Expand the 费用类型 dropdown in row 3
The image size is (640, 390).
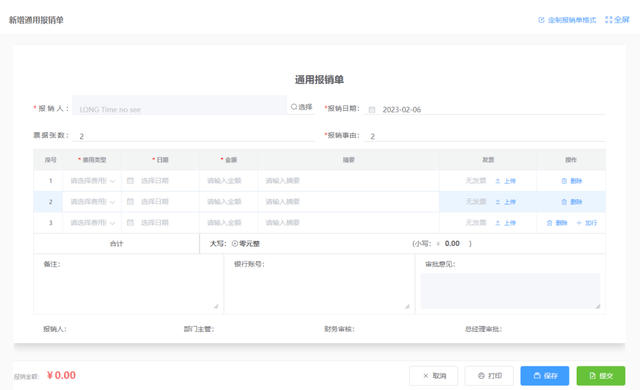pos(92,223)
